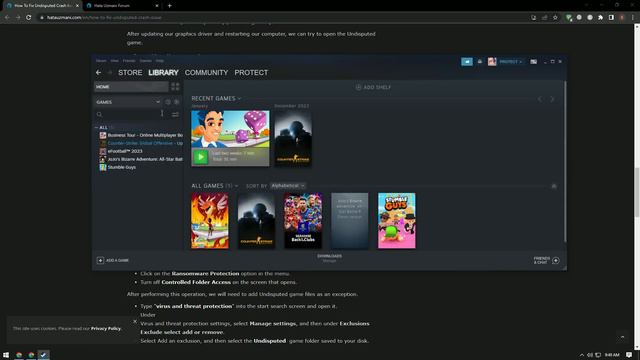Open the Steam STORE tab
Screen dimensions: 640x360
[130, 73]
